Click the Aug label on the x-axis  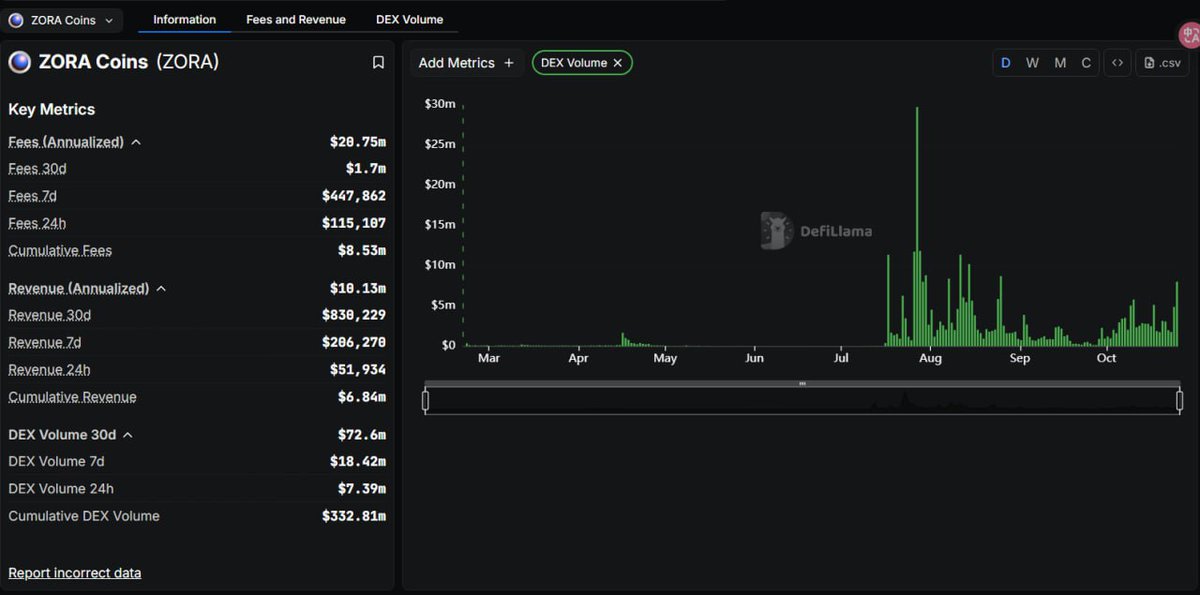coord(930,358)
